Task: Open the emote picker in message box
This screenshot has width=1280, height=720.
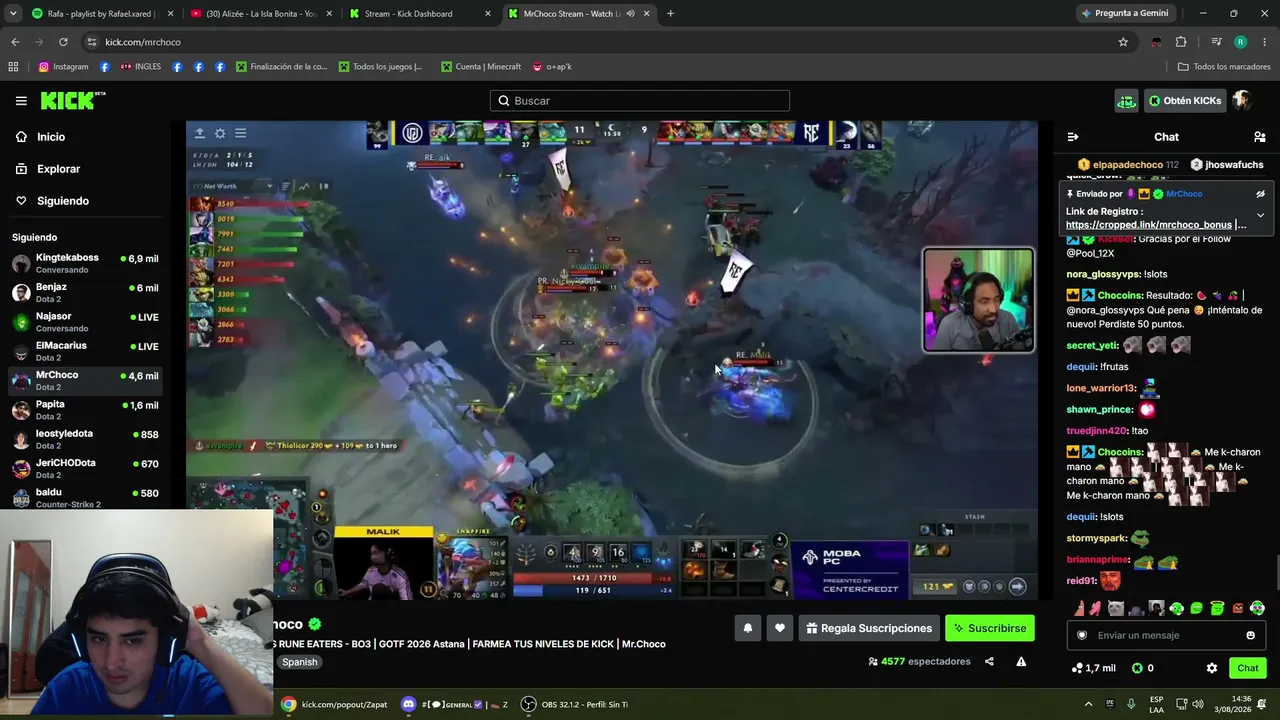Action: click(x=1250, y=635)
